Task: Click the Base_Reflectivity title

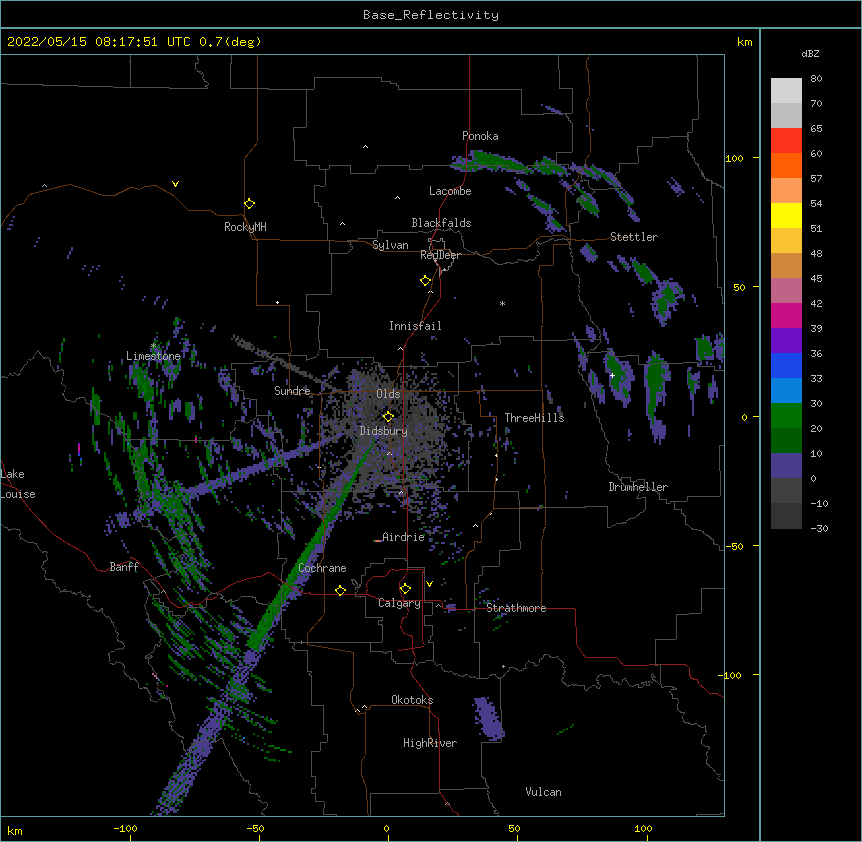Action: [431, 15]
